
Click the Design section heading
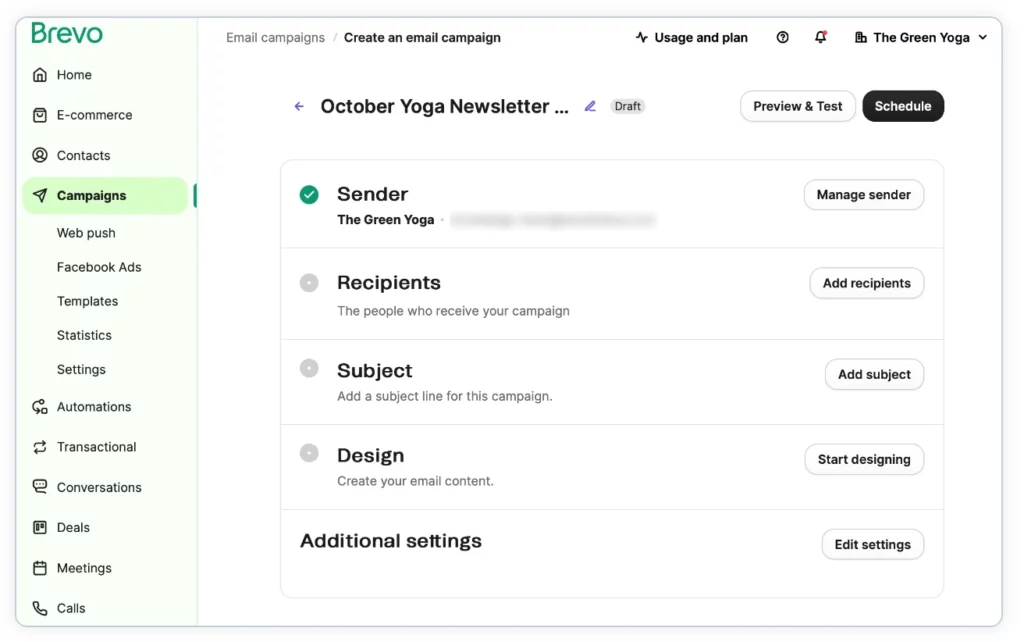click(370, 456)
